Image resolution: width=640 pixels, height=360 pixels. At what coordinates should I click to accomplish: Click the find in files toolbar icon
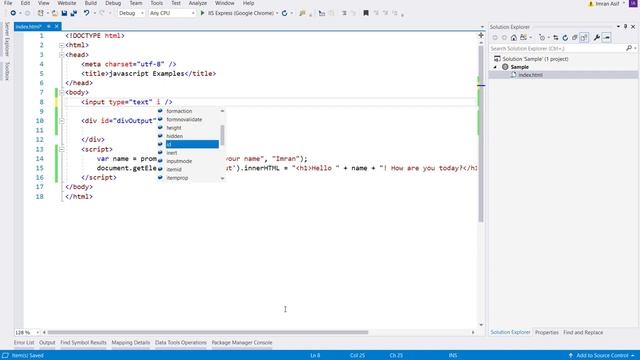coord(302,13)
